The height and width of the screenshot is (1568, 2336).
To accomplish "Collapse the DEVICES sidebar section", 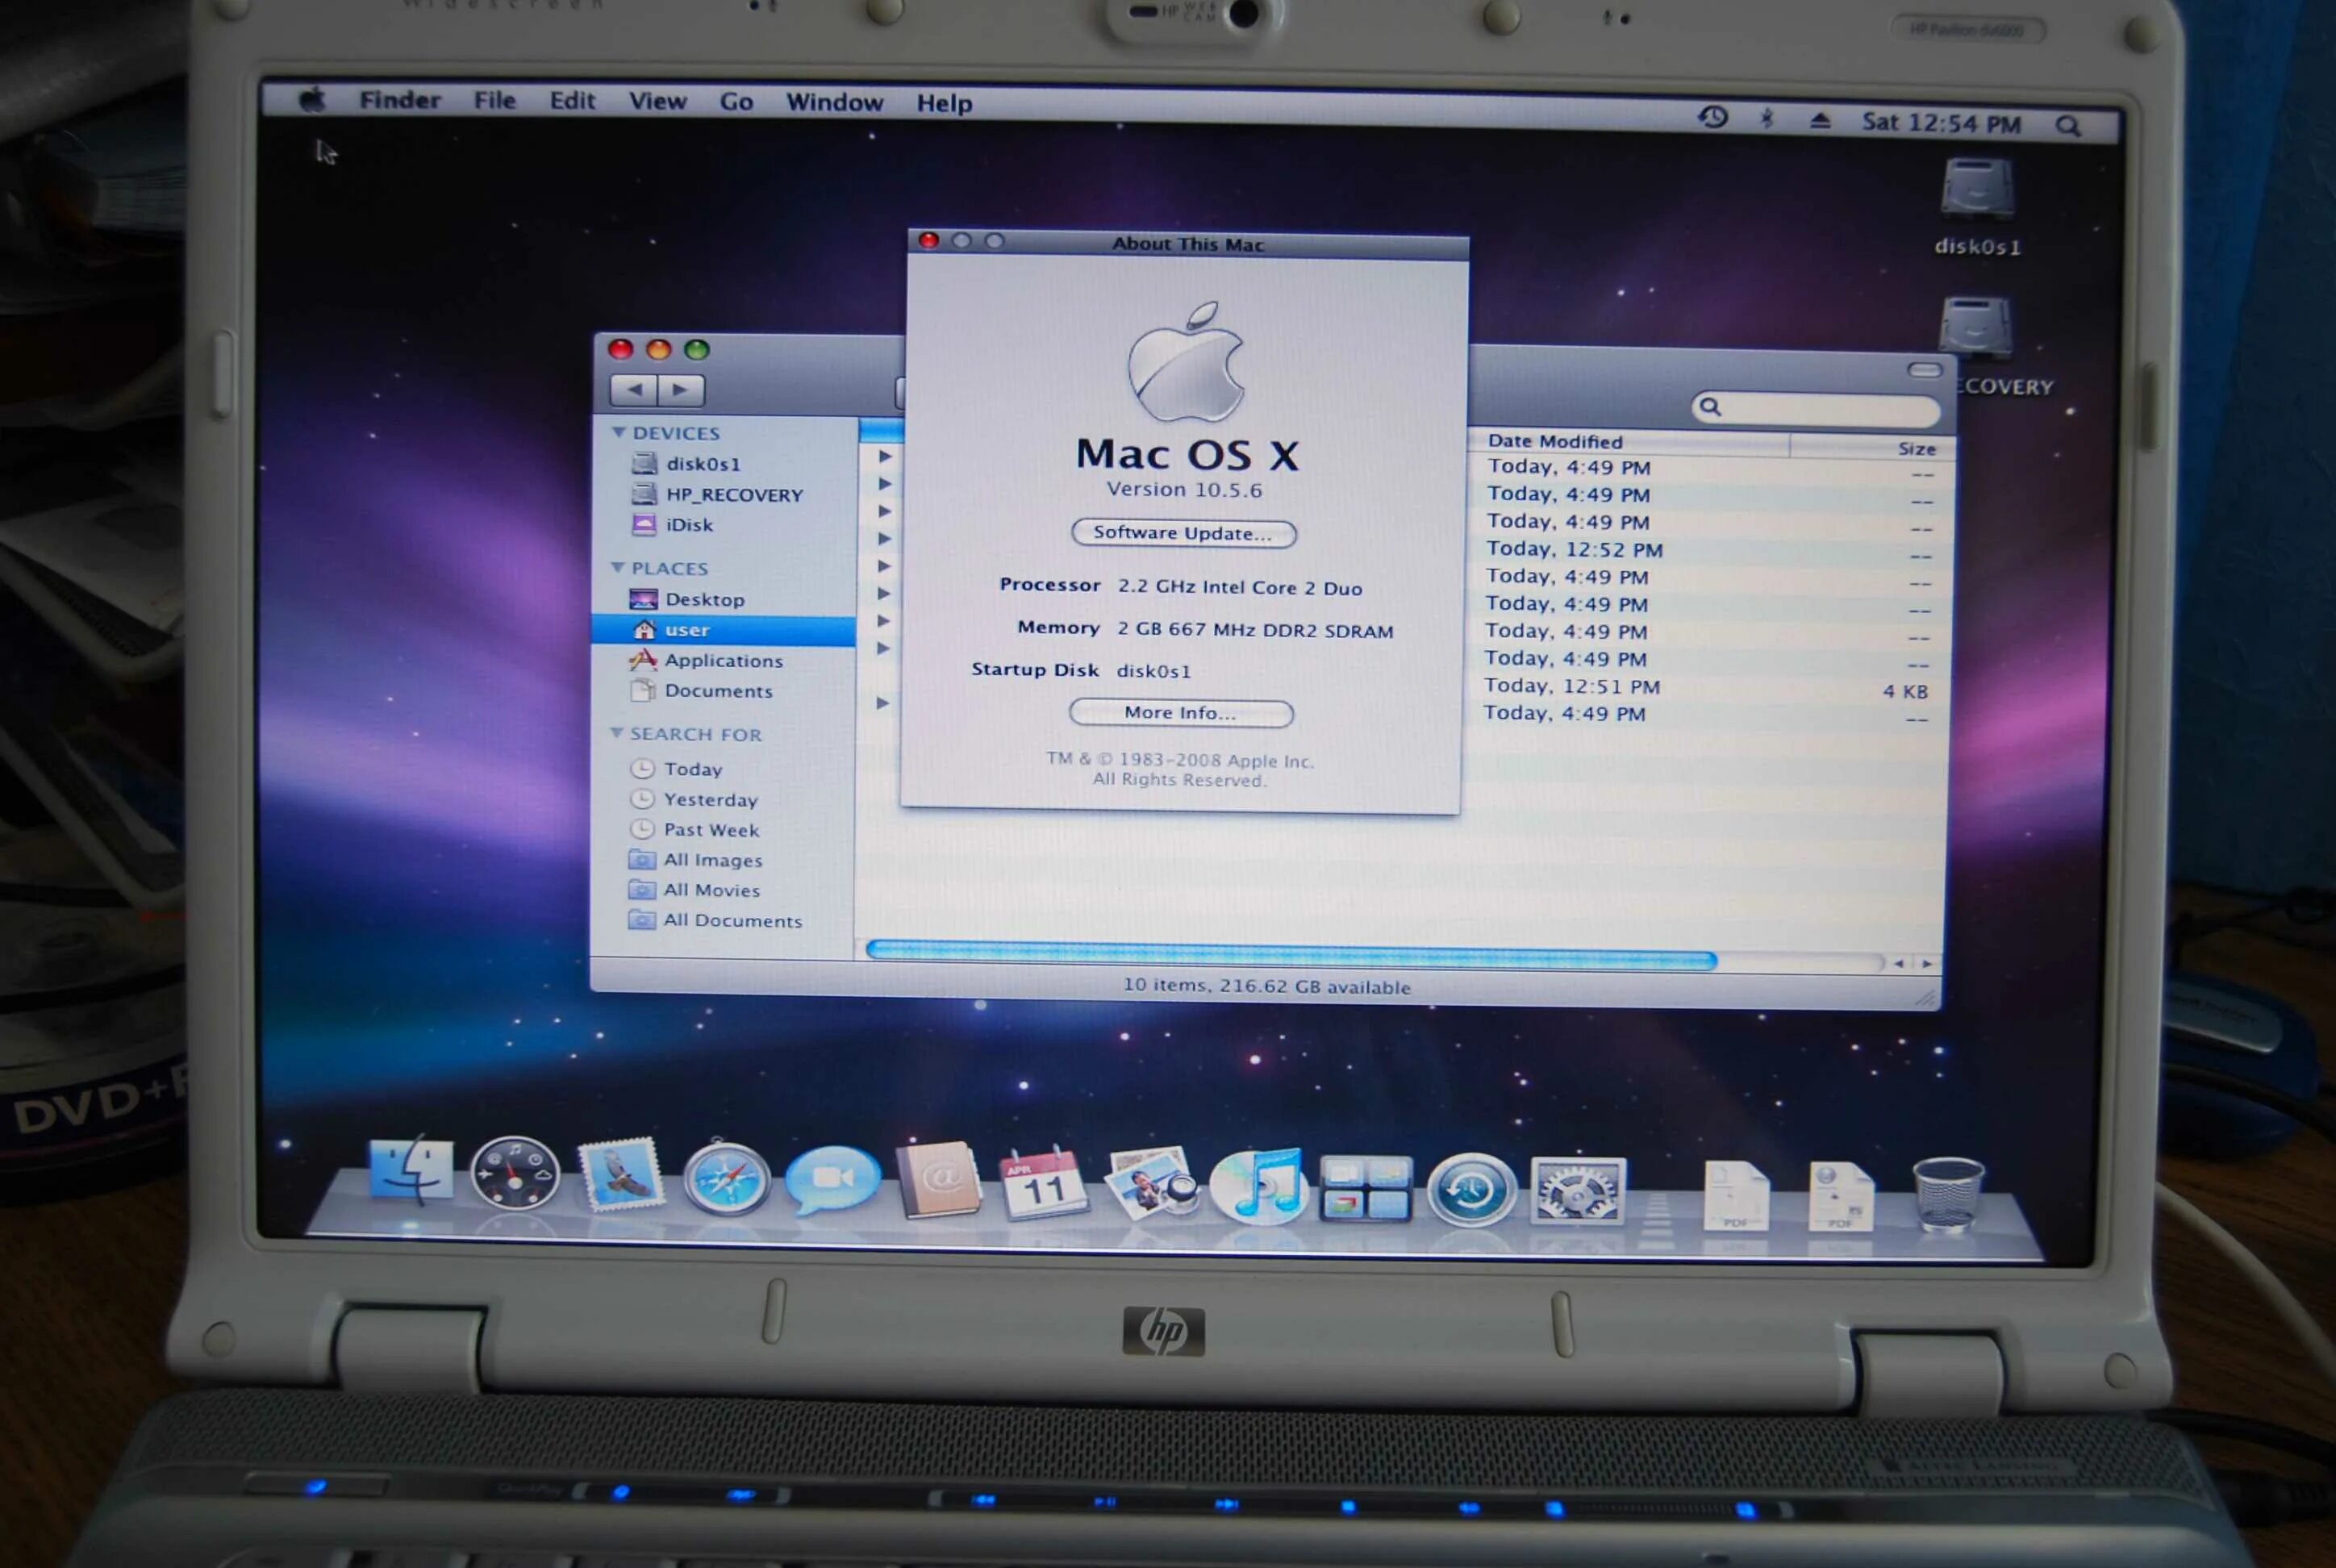I will [x=619, y=432].
